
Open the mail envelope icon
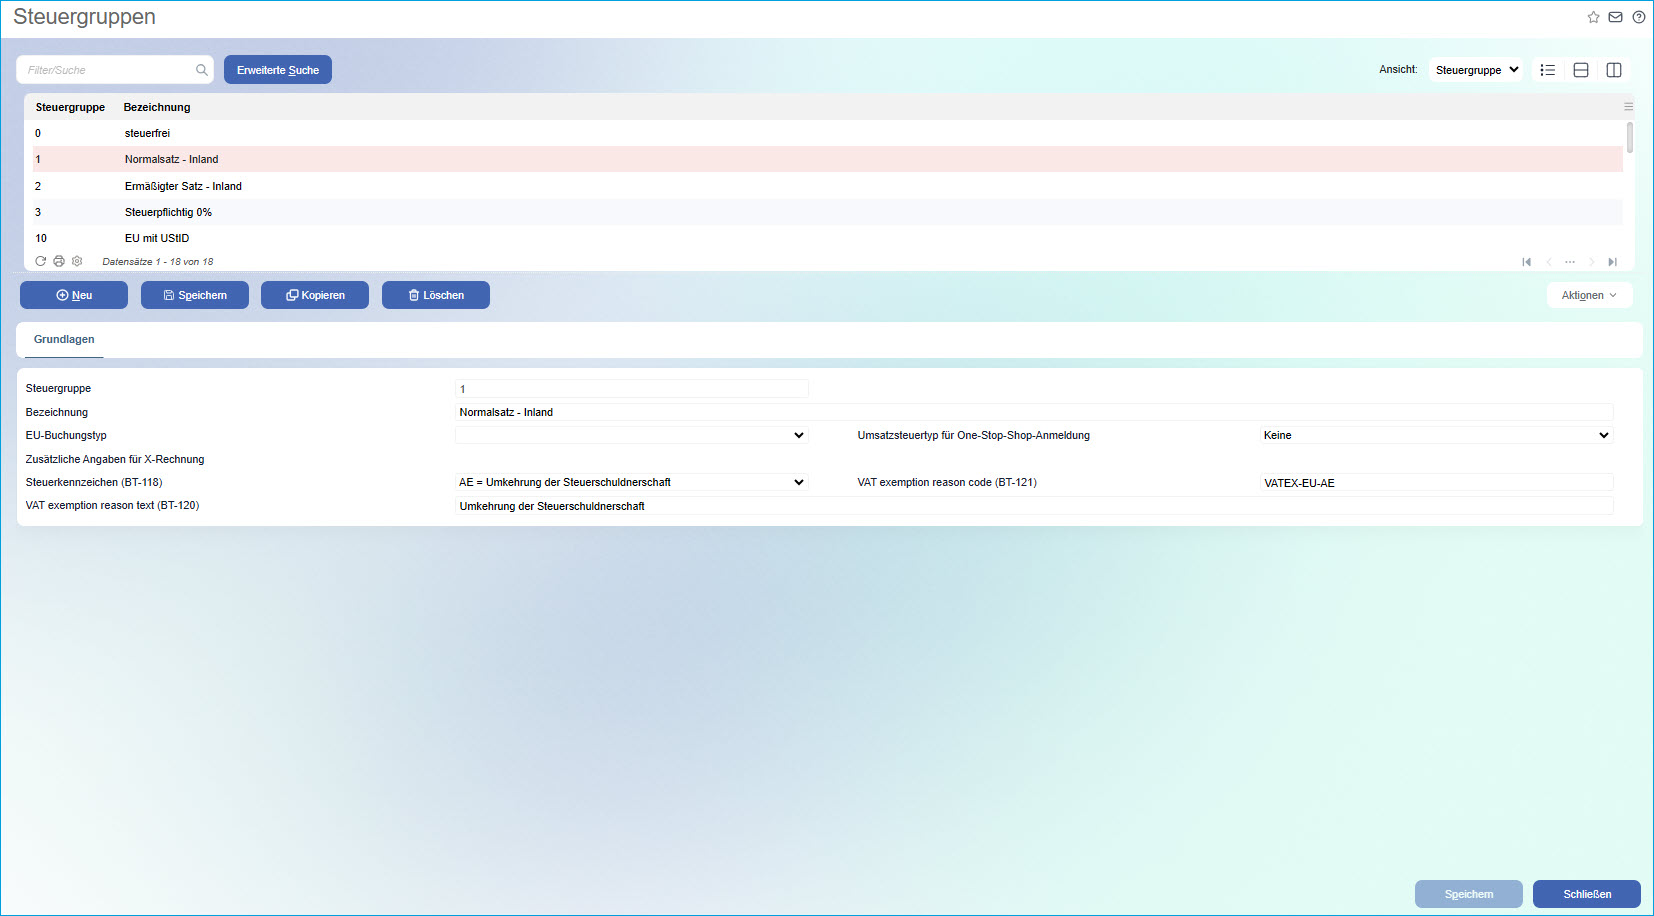(x=1615, y=17)
